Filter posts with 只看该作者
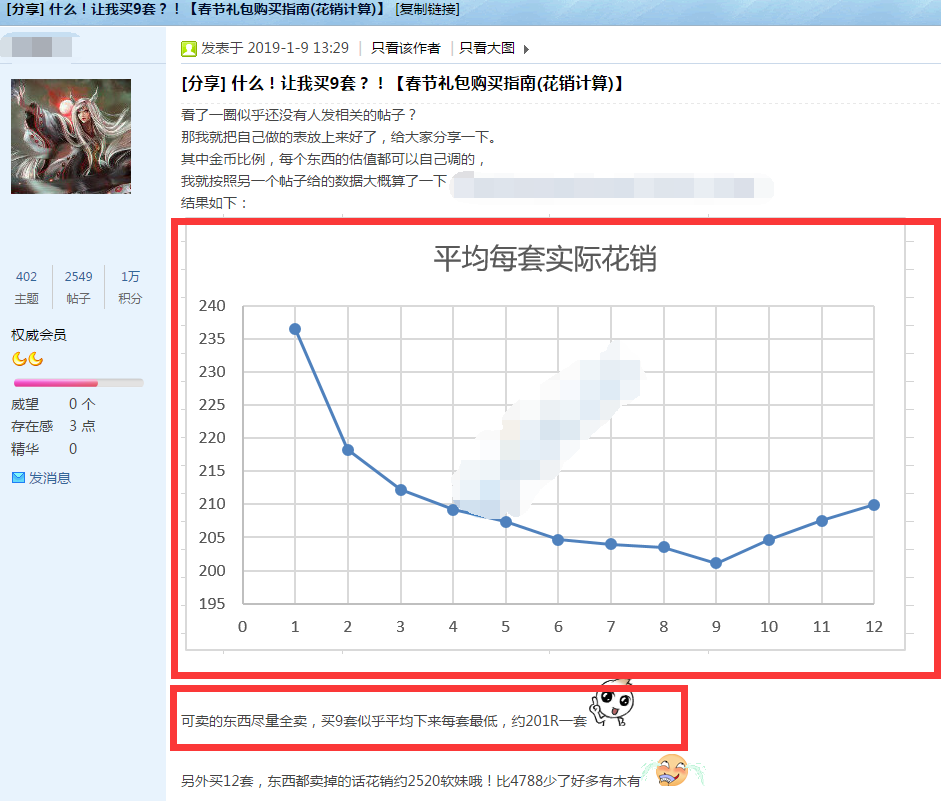The width and height of the screenshot is (941, 801). tap(405, 48)
